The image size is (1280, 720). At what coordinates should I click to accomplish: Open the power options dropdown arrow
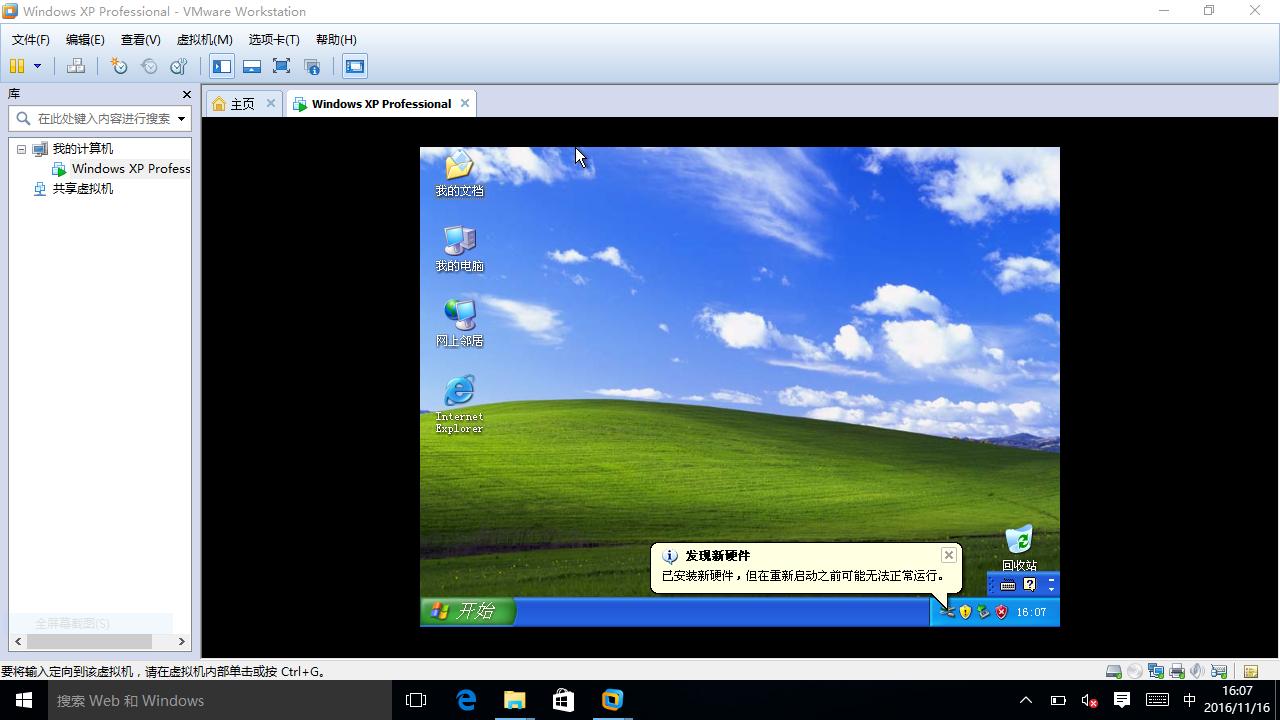(x=37, y=66)
